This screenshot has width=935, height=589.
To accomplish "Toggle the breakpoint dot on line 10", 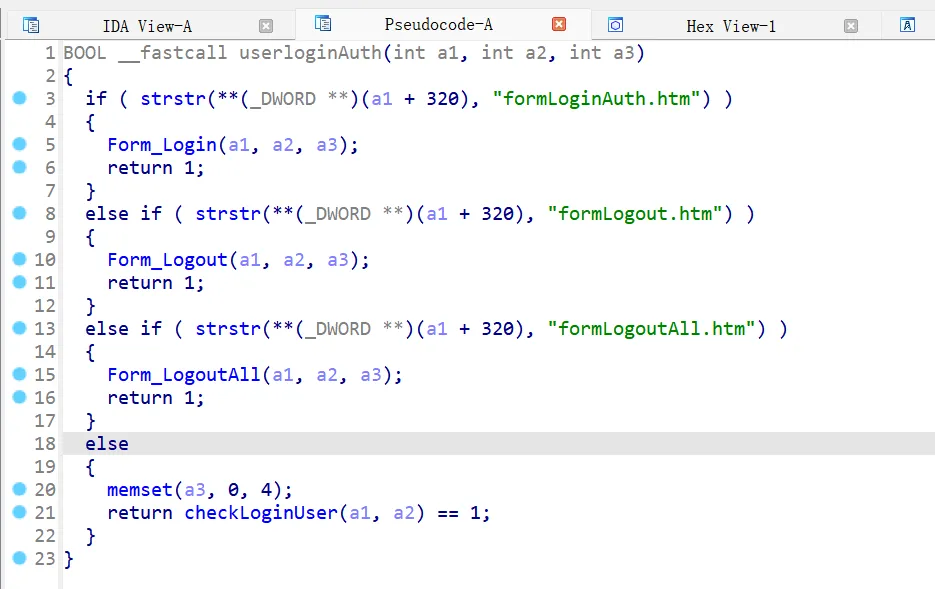I will click(x=19, y=259).
